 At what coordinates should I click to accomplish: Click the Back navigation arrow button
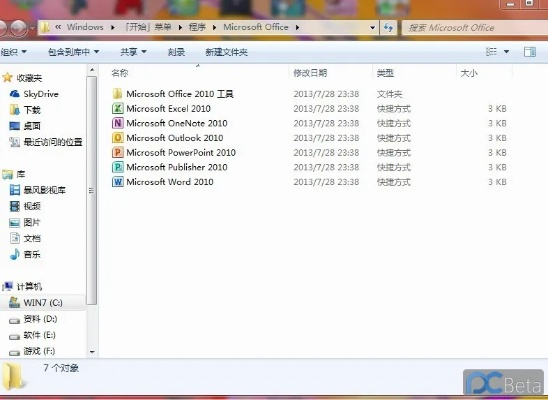coord(1,28)
